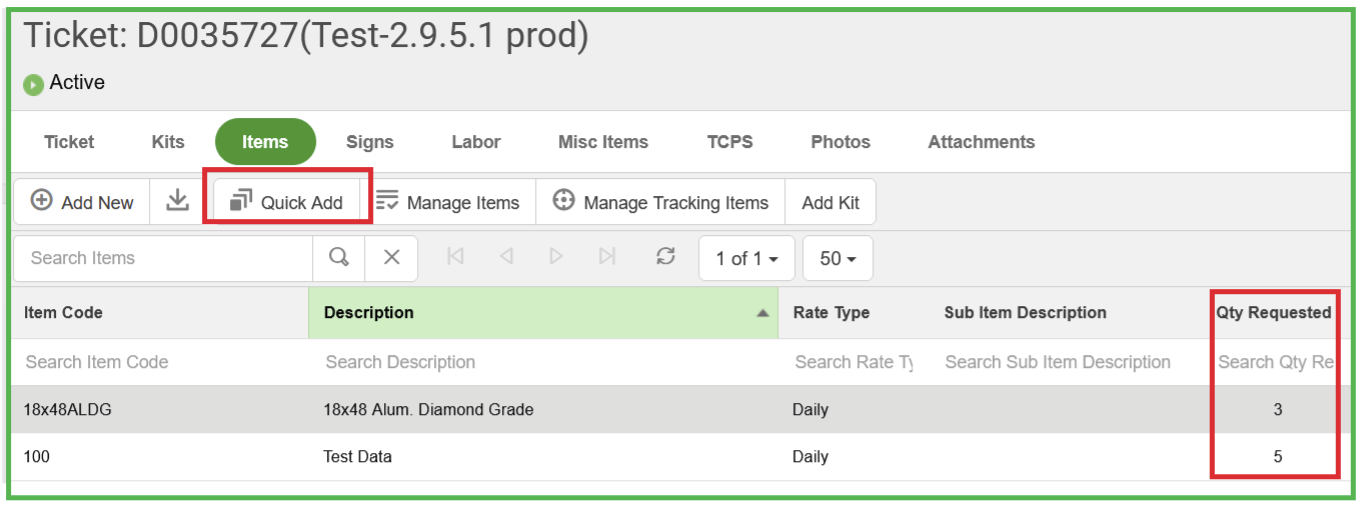Click the search magnifier icon
The width and height of the screenshot is (1360, 505).
(x=339, y=258)
